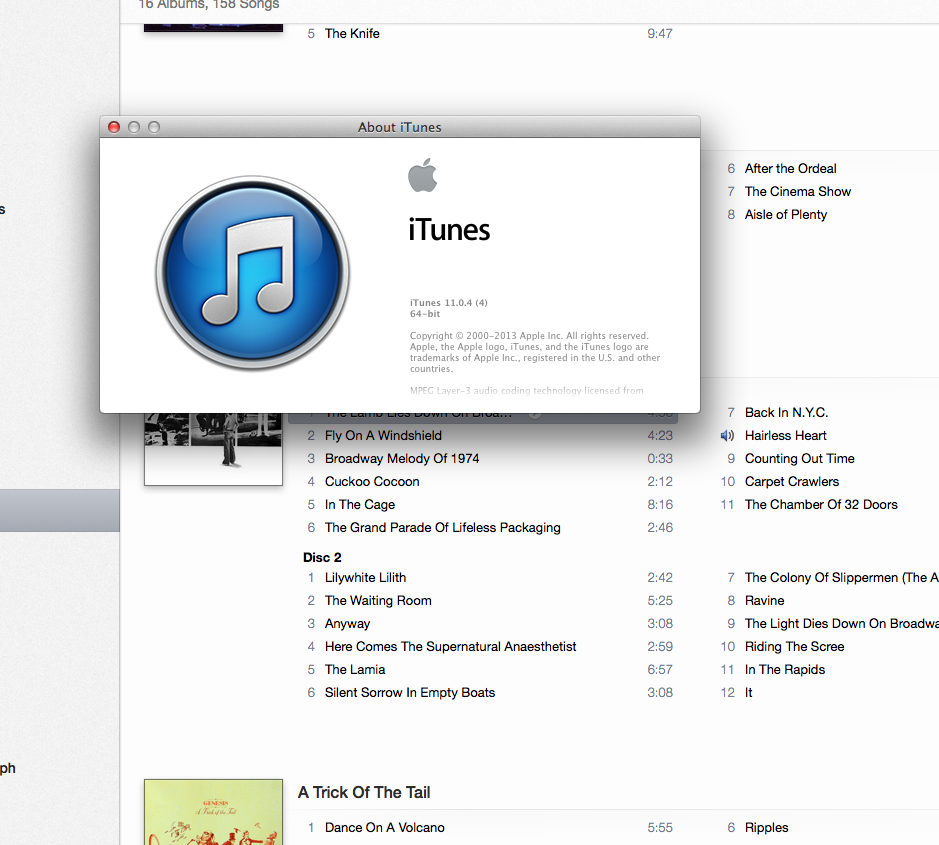The width and height of the screenshot is (939, 845).
Task: Select Back In N.Y.C. from the track list
Action: pyautogui.click(x=785, y=412)
